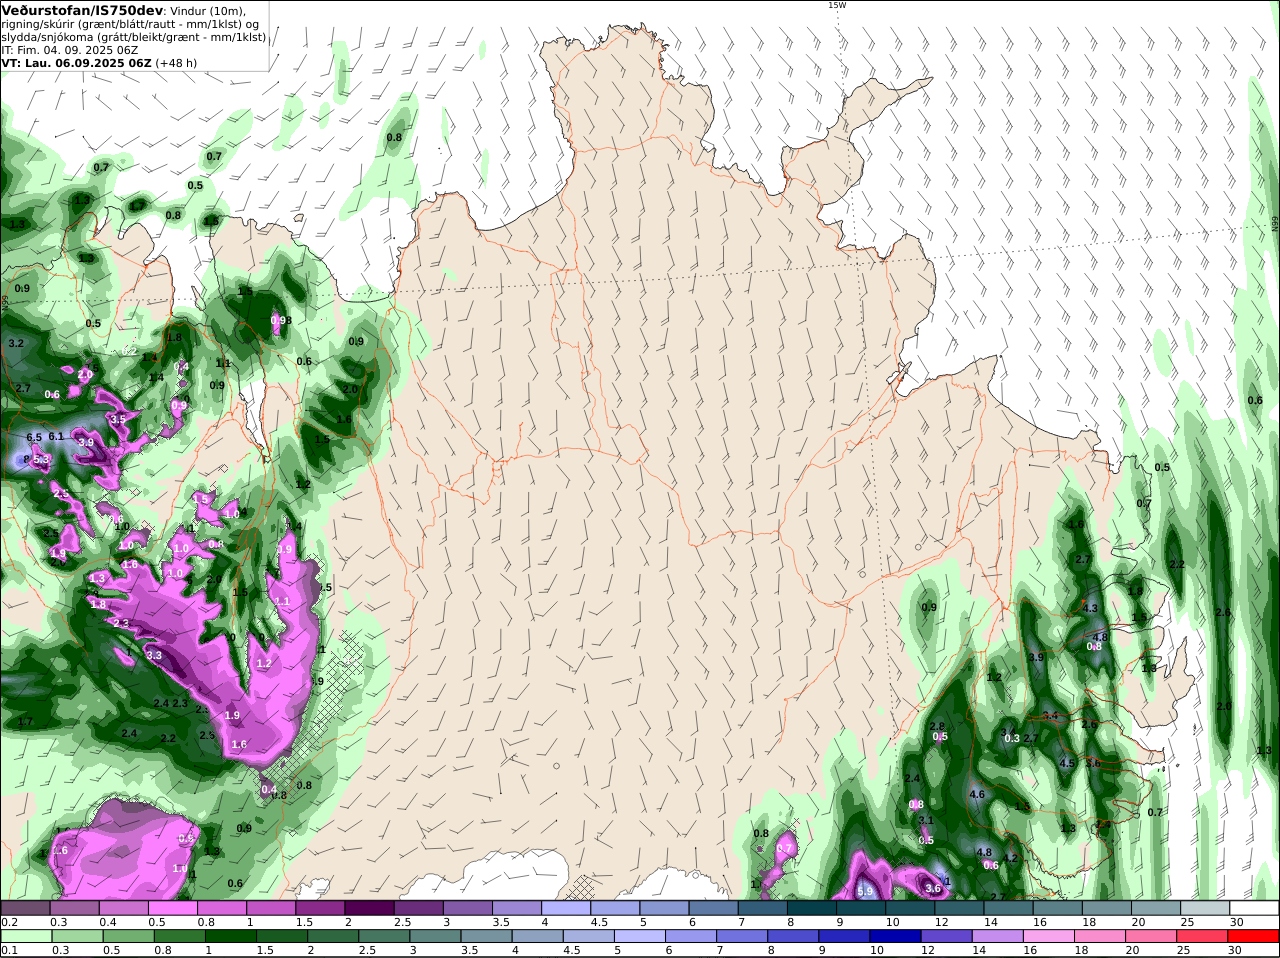Pick the white upper swatch after 30

click(x=1255, y=908)
